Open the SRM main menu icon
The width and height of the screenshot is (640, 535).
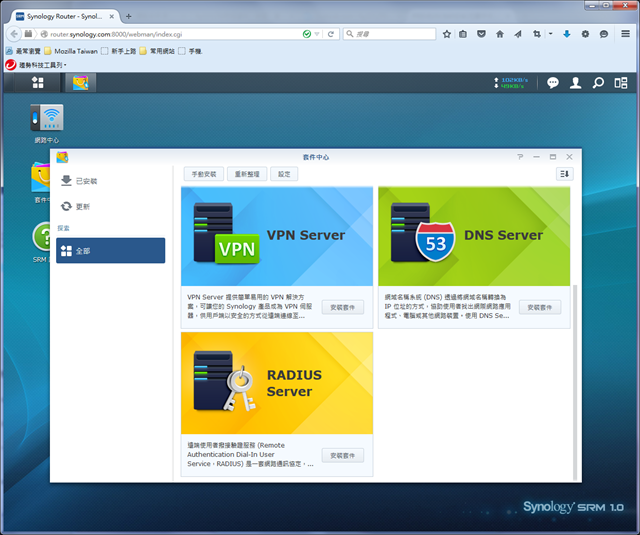click(38, 82)
